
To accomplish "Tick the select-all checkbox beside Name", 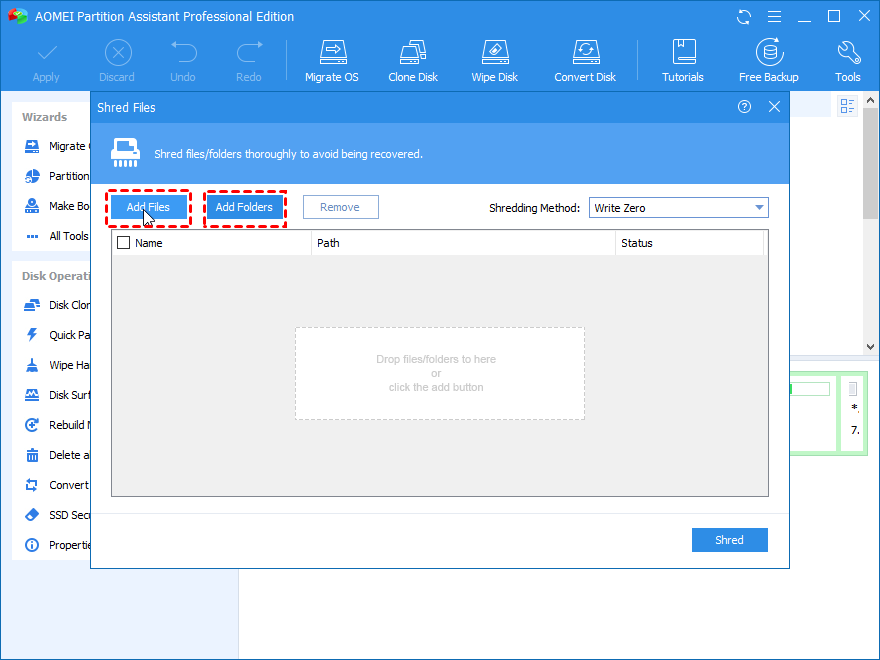I will point(123,243).
